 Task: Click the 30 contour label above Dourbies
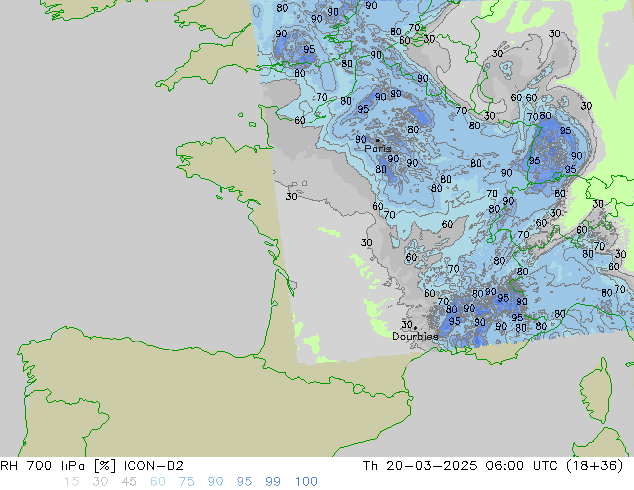pyautogui.click(x=406, y=324)
